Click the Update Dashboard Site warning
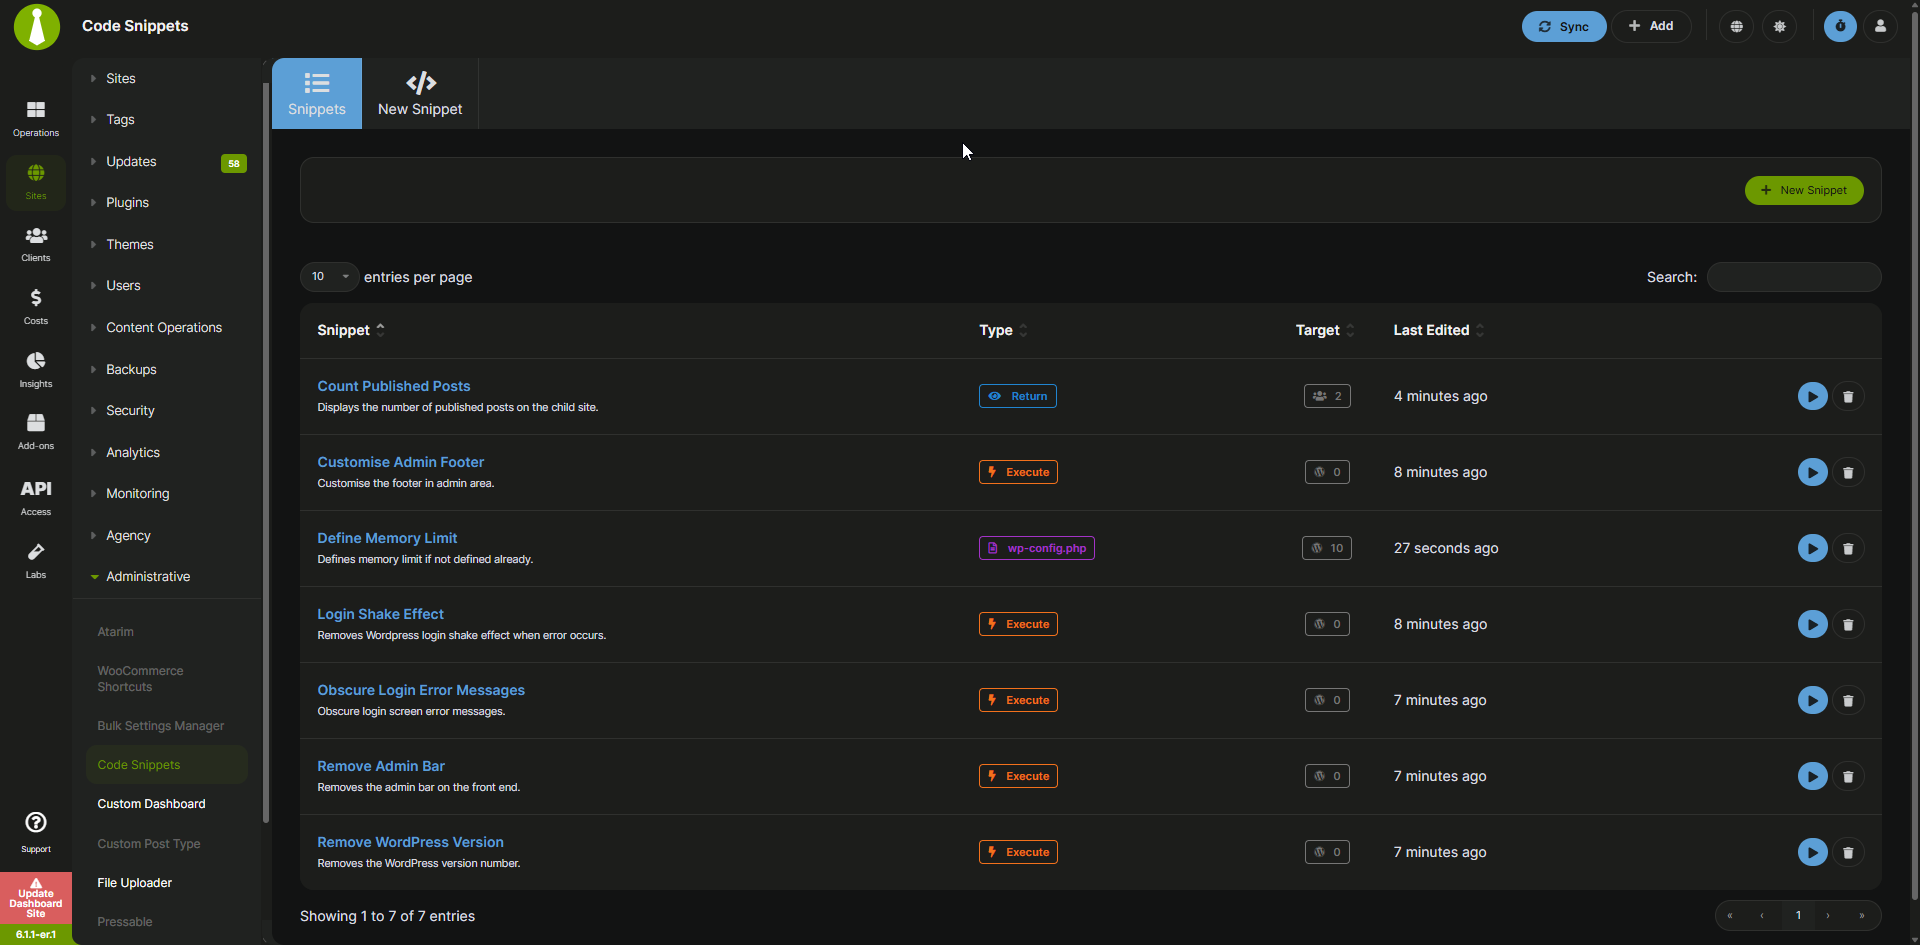This screenshot has width=1920, height=945. click(36, 899)
